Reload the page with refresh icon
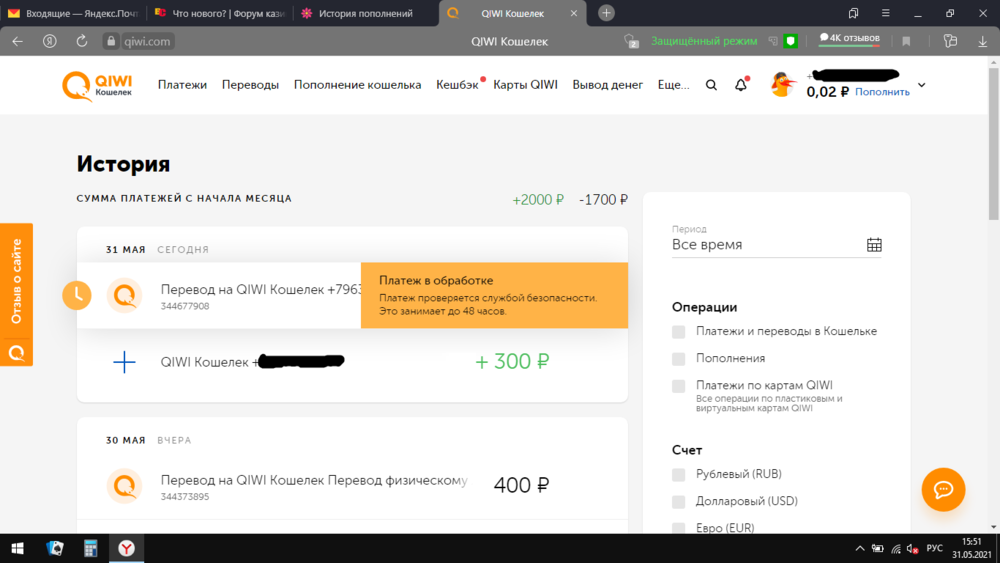 point(82,41)
